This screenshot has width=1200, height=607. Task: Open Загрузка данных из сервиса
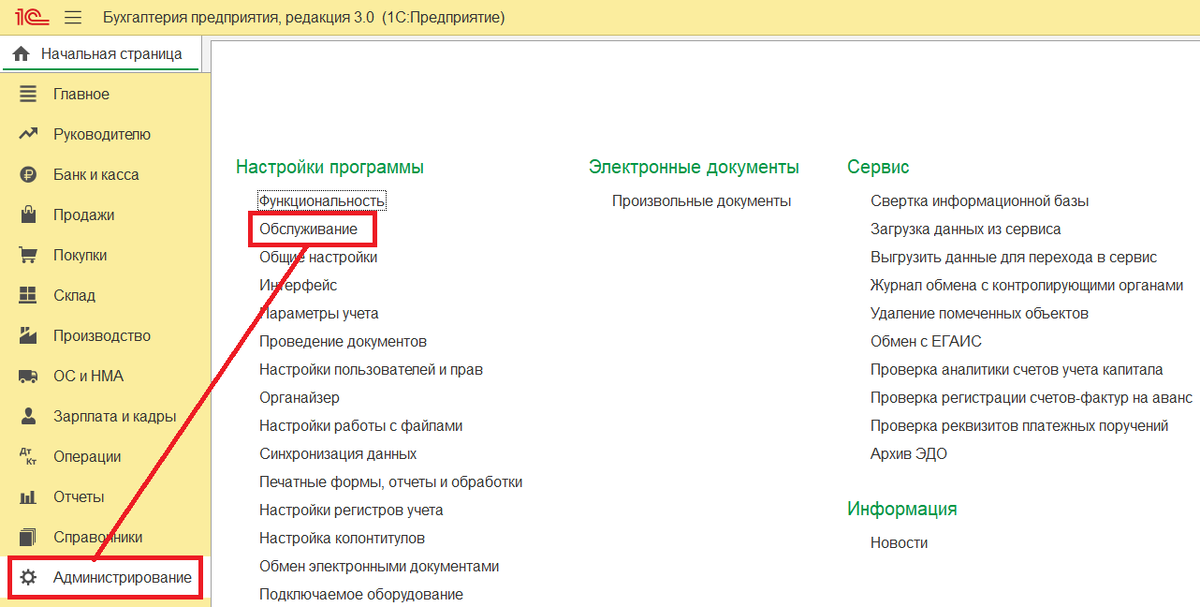966,229
